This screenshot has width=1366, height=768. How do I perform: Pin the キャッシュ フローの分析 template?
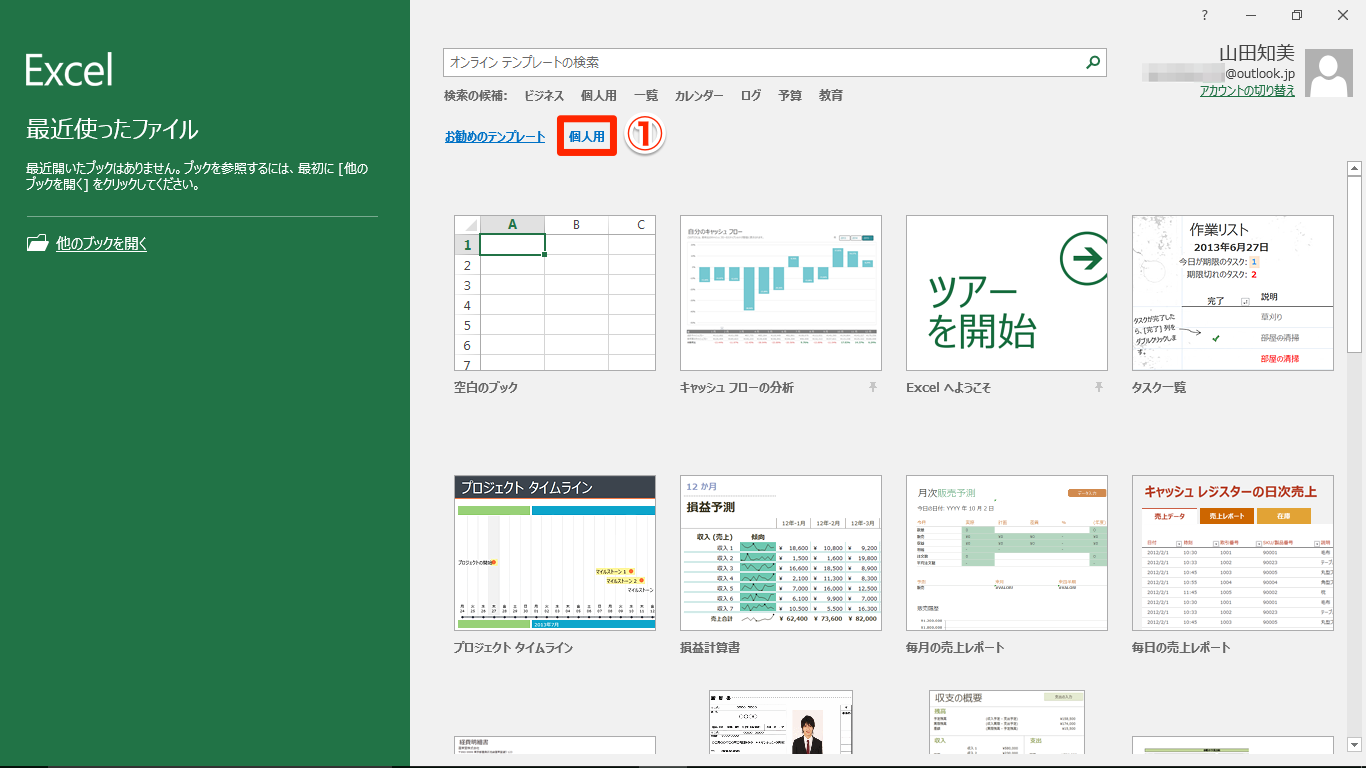[x=873, y=387]
